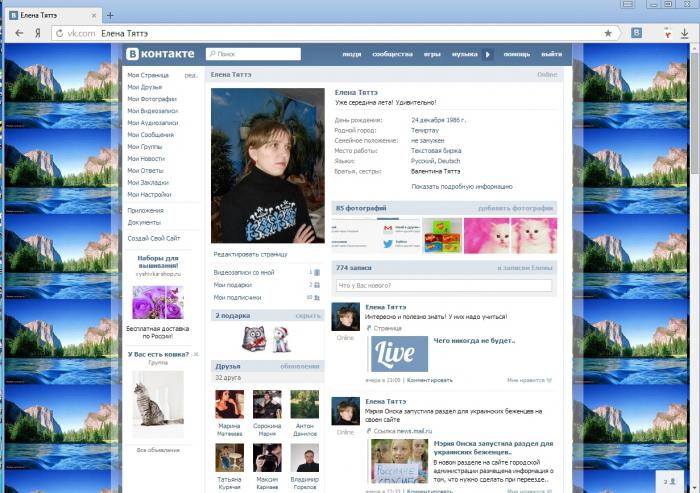The width and height of the screenshot is (700, 493).
Task: Open Мои Сообщения in sidebar
Action: pyautogui.click(x=151, y=135)
